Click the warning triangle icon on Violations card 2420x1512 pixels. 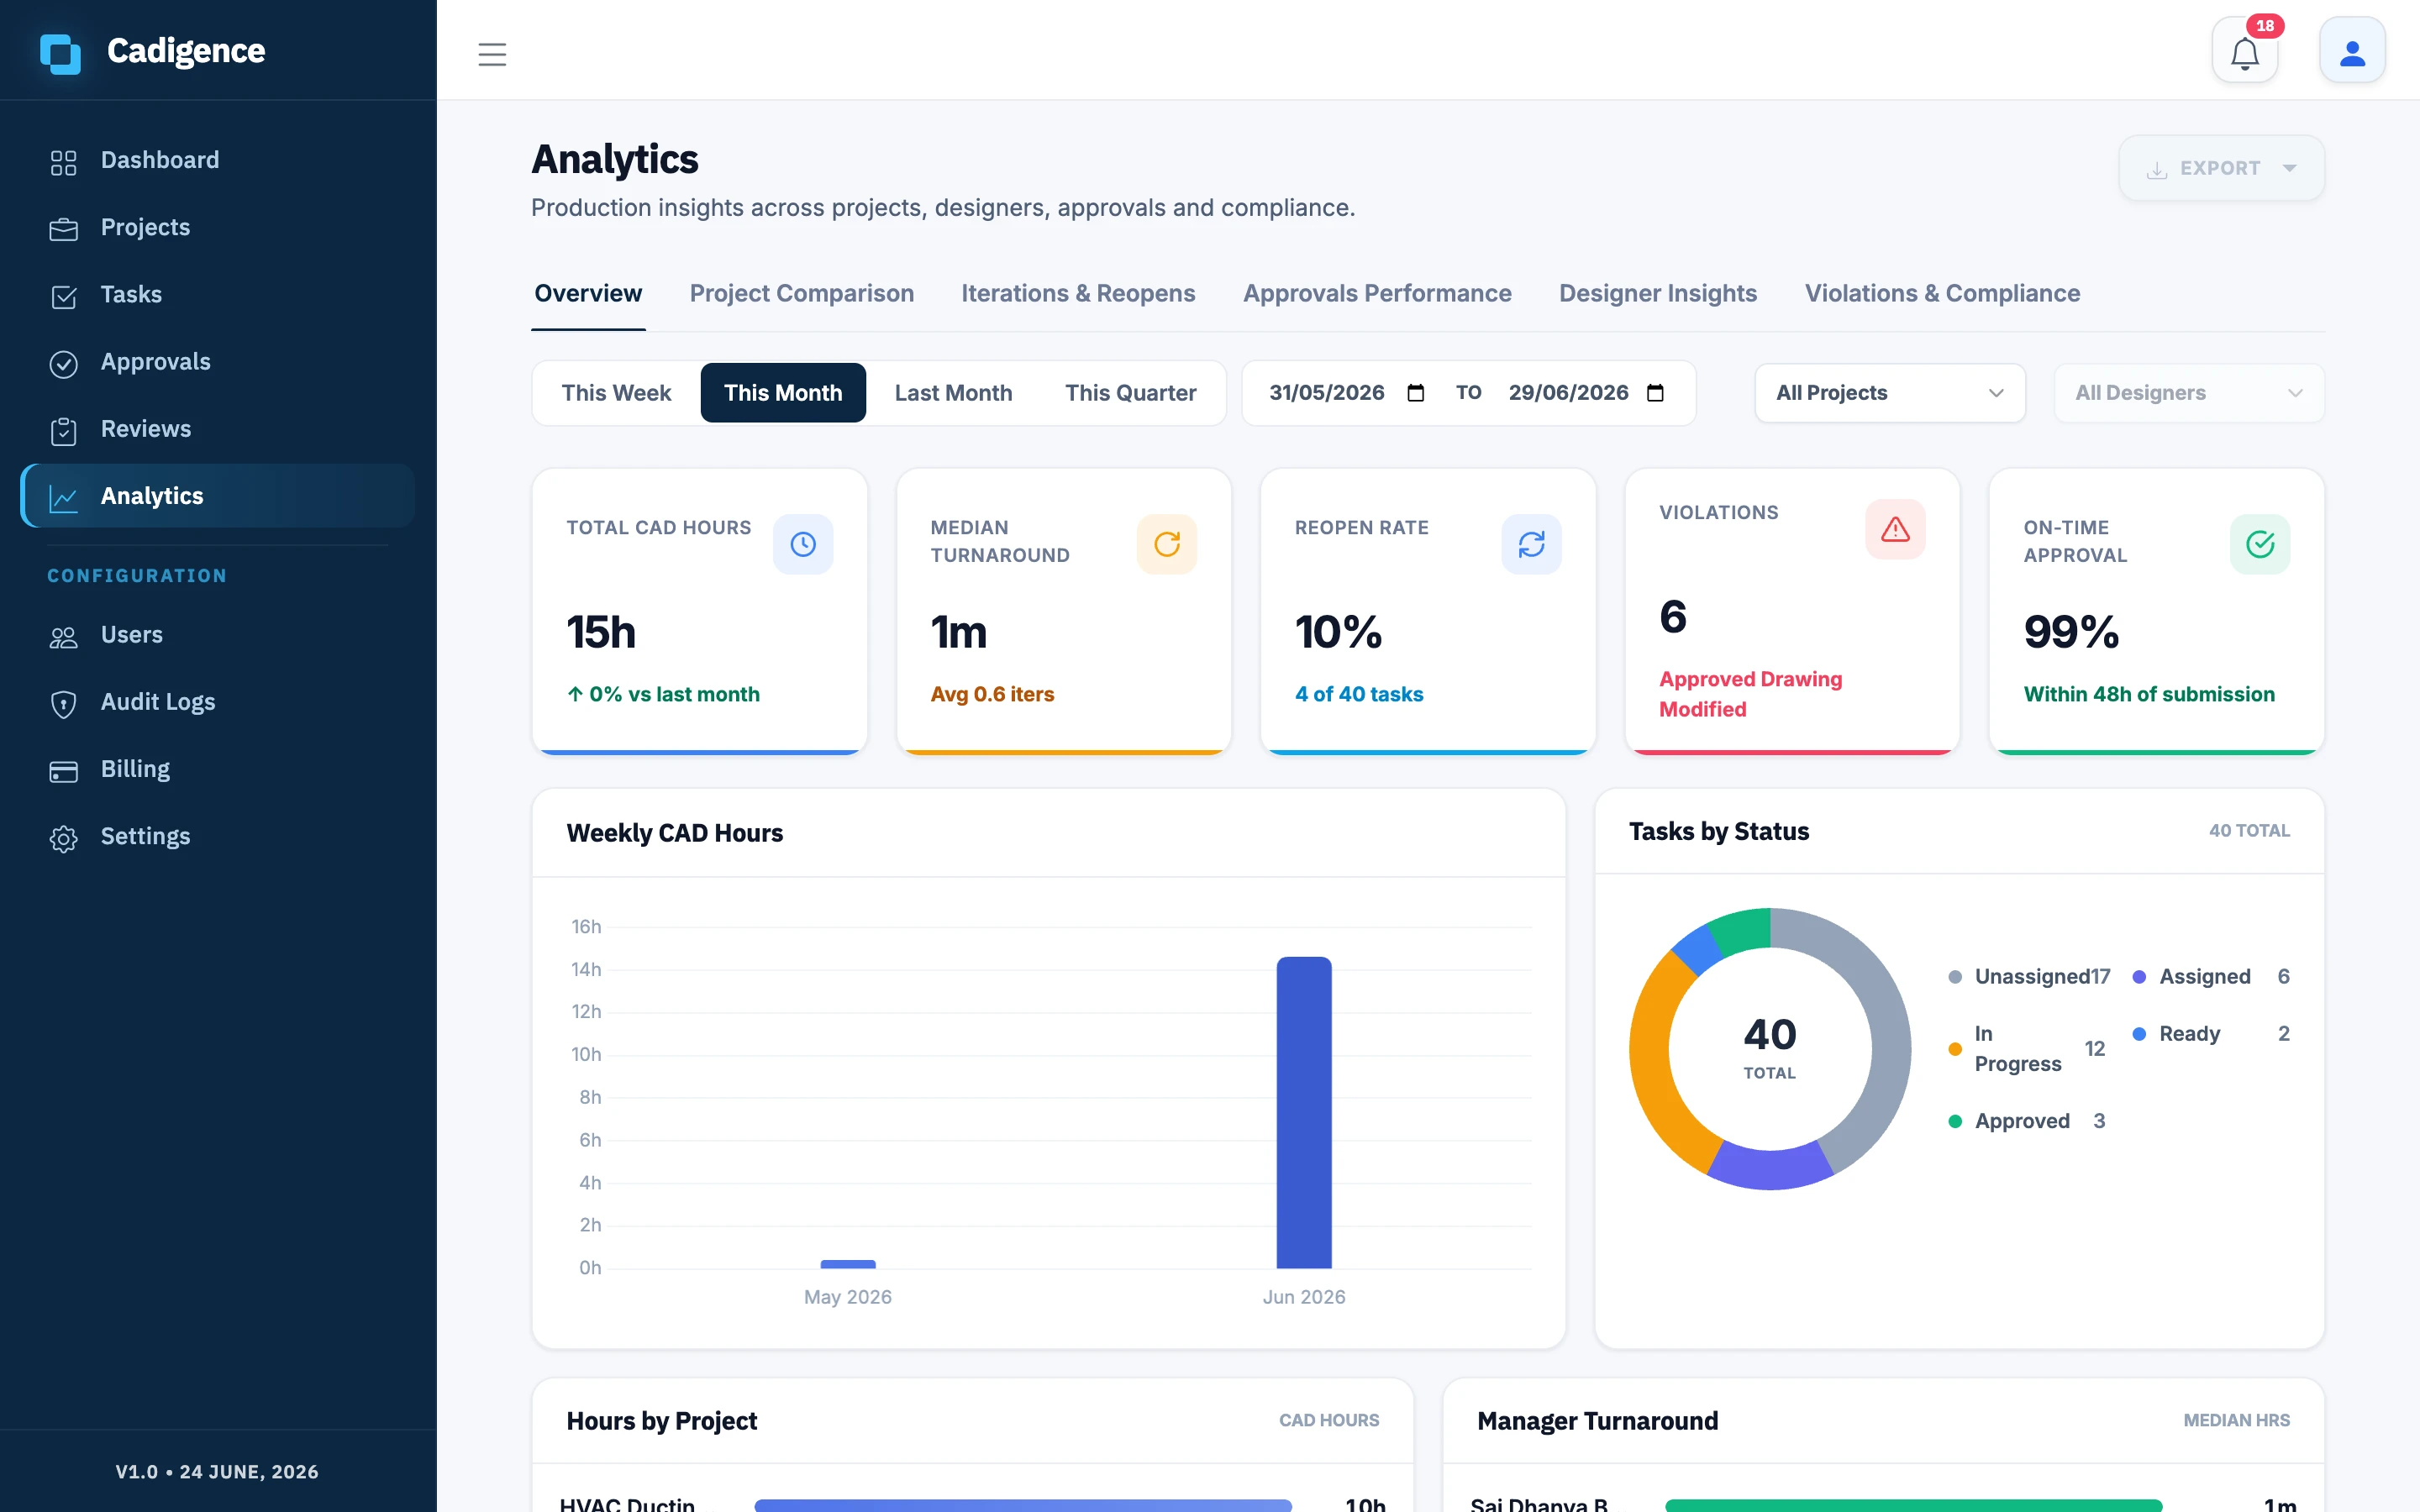1895,529
